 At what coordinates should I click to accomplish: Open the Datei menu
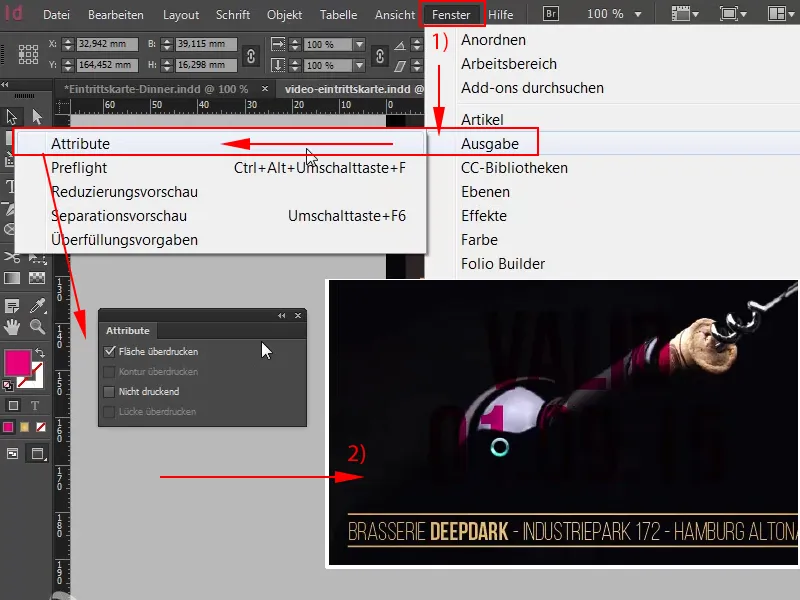56,15
